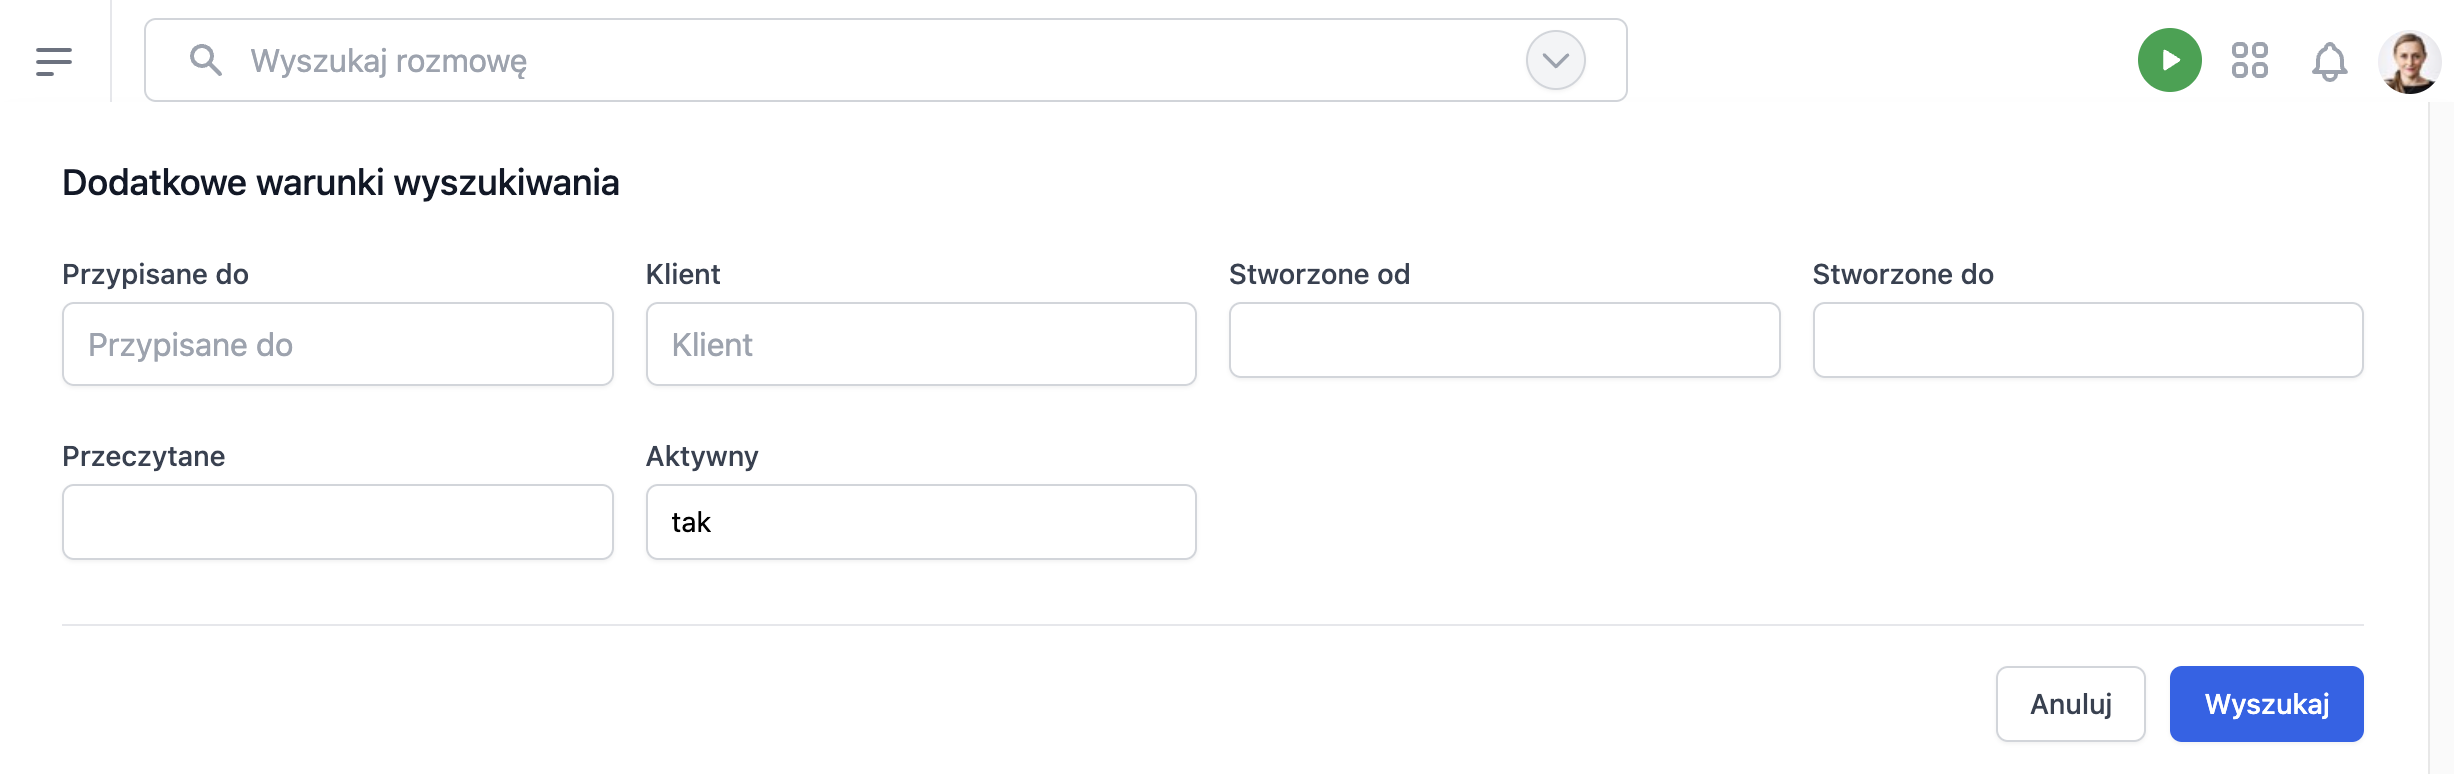The width and height of the screenshot is (2454, 774).
Task: Show notifications via the bell icon
Action: click(x=2329, y=61)
